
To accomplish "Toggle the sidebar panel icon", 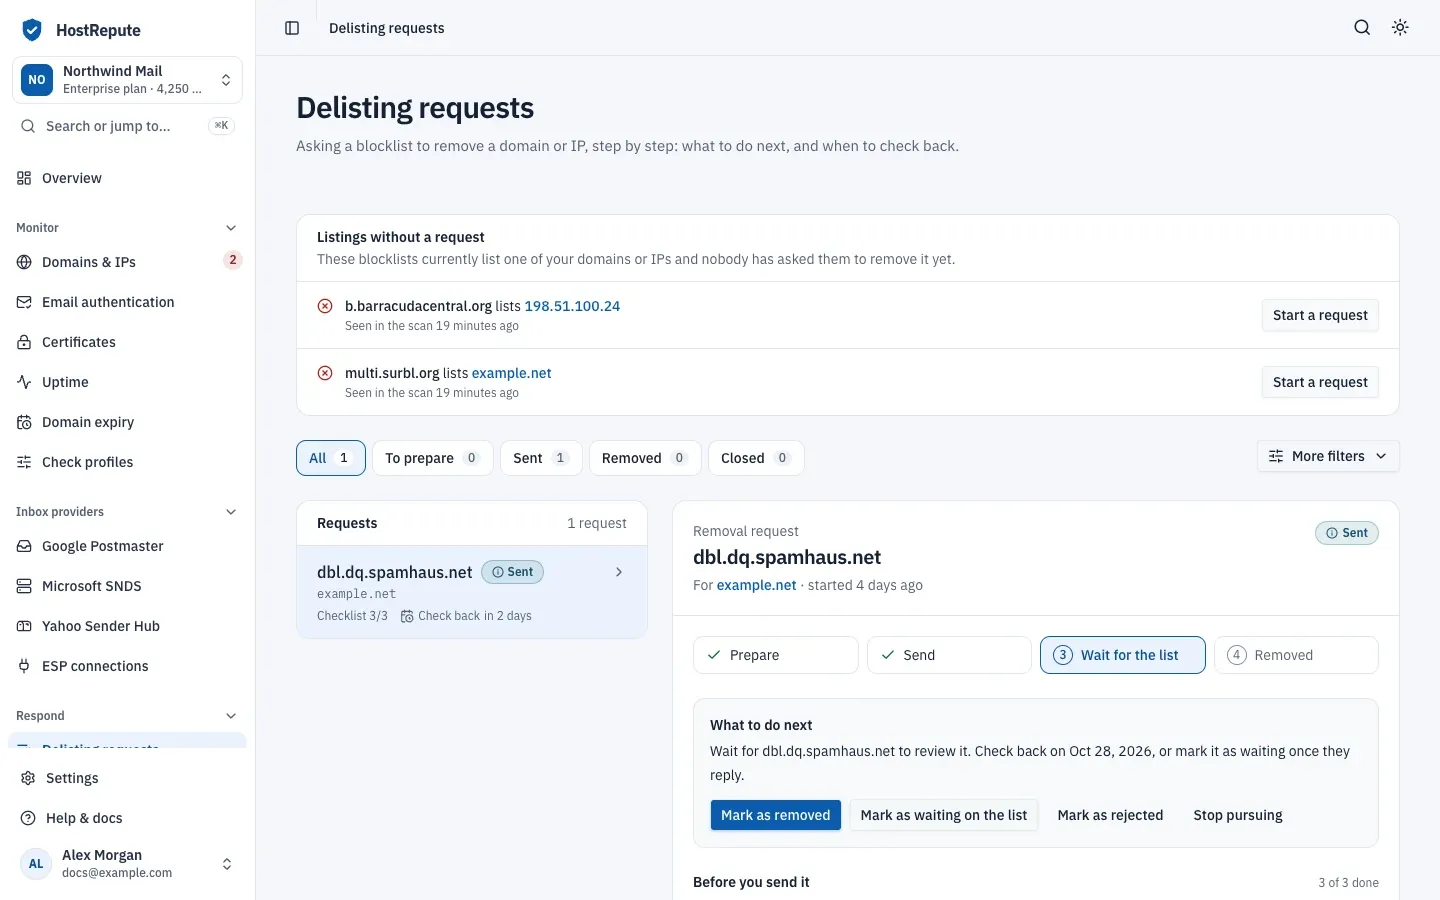I will [x=292, y=28].
